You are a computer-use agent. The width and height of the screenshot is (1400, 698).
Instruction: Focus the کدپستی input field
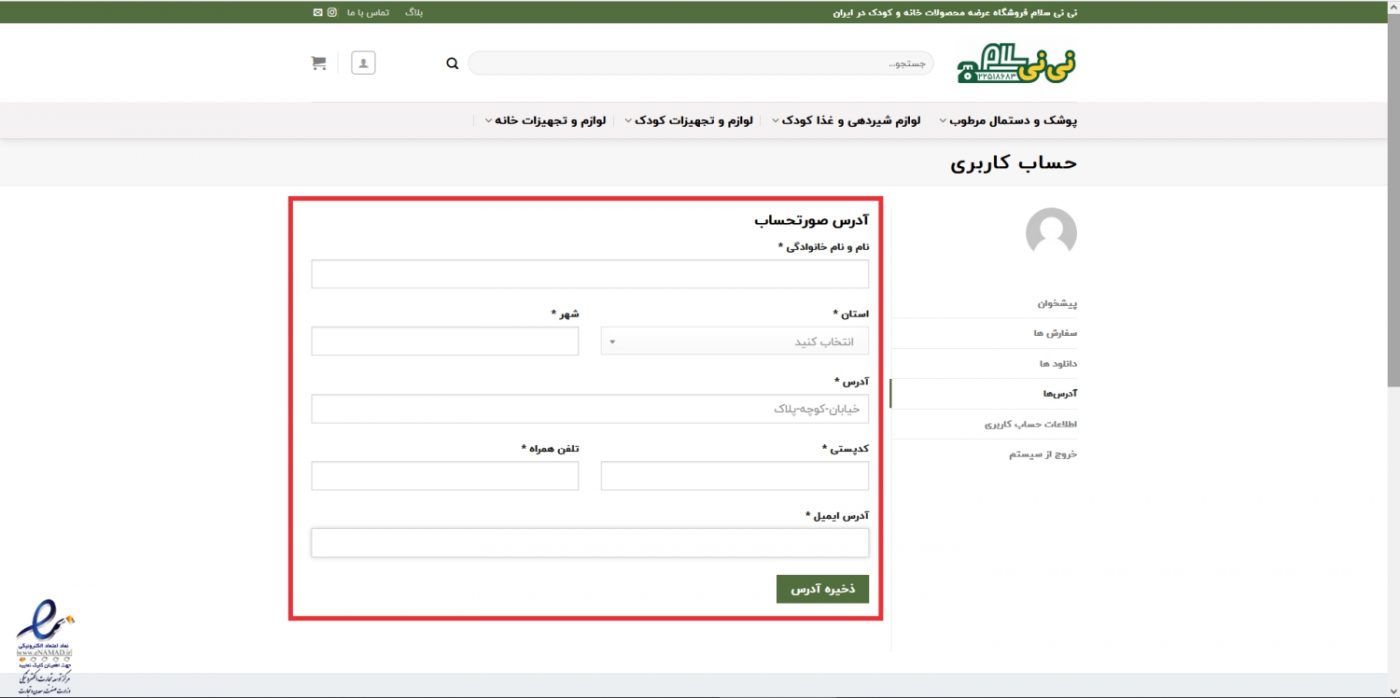(734, 476)
